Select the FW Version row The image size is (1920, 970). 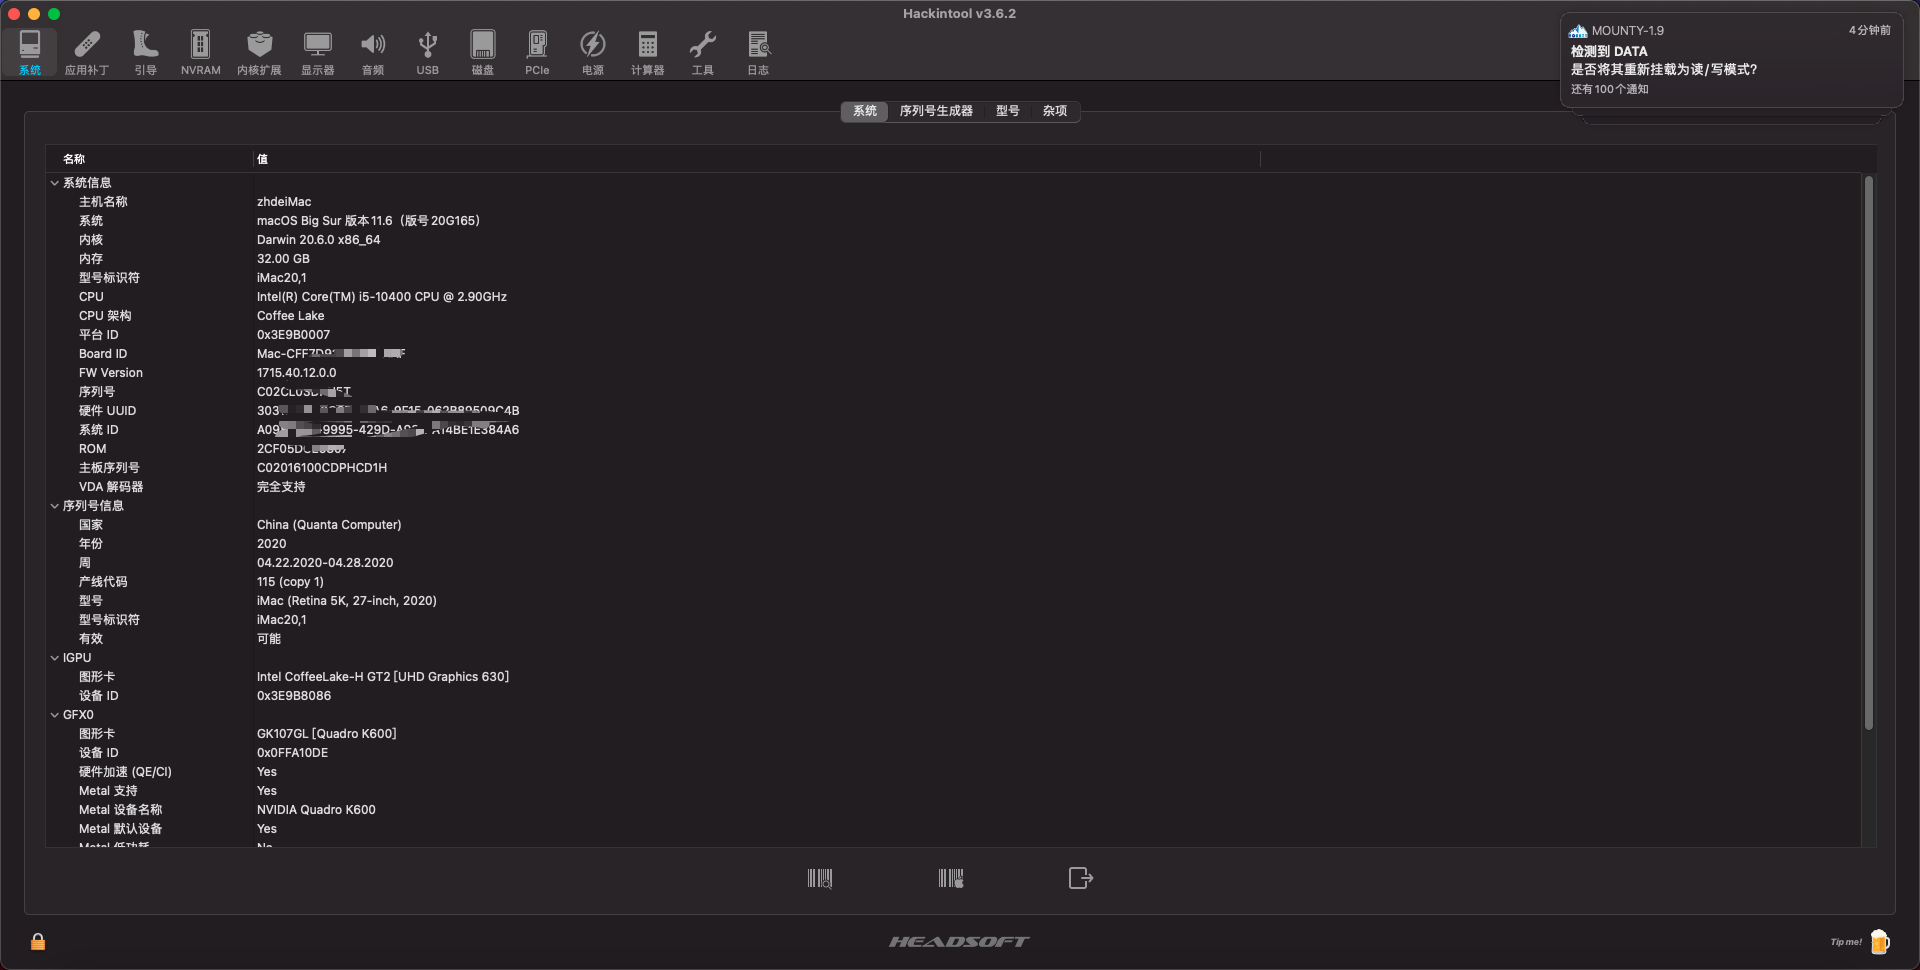tap(953, 373)
